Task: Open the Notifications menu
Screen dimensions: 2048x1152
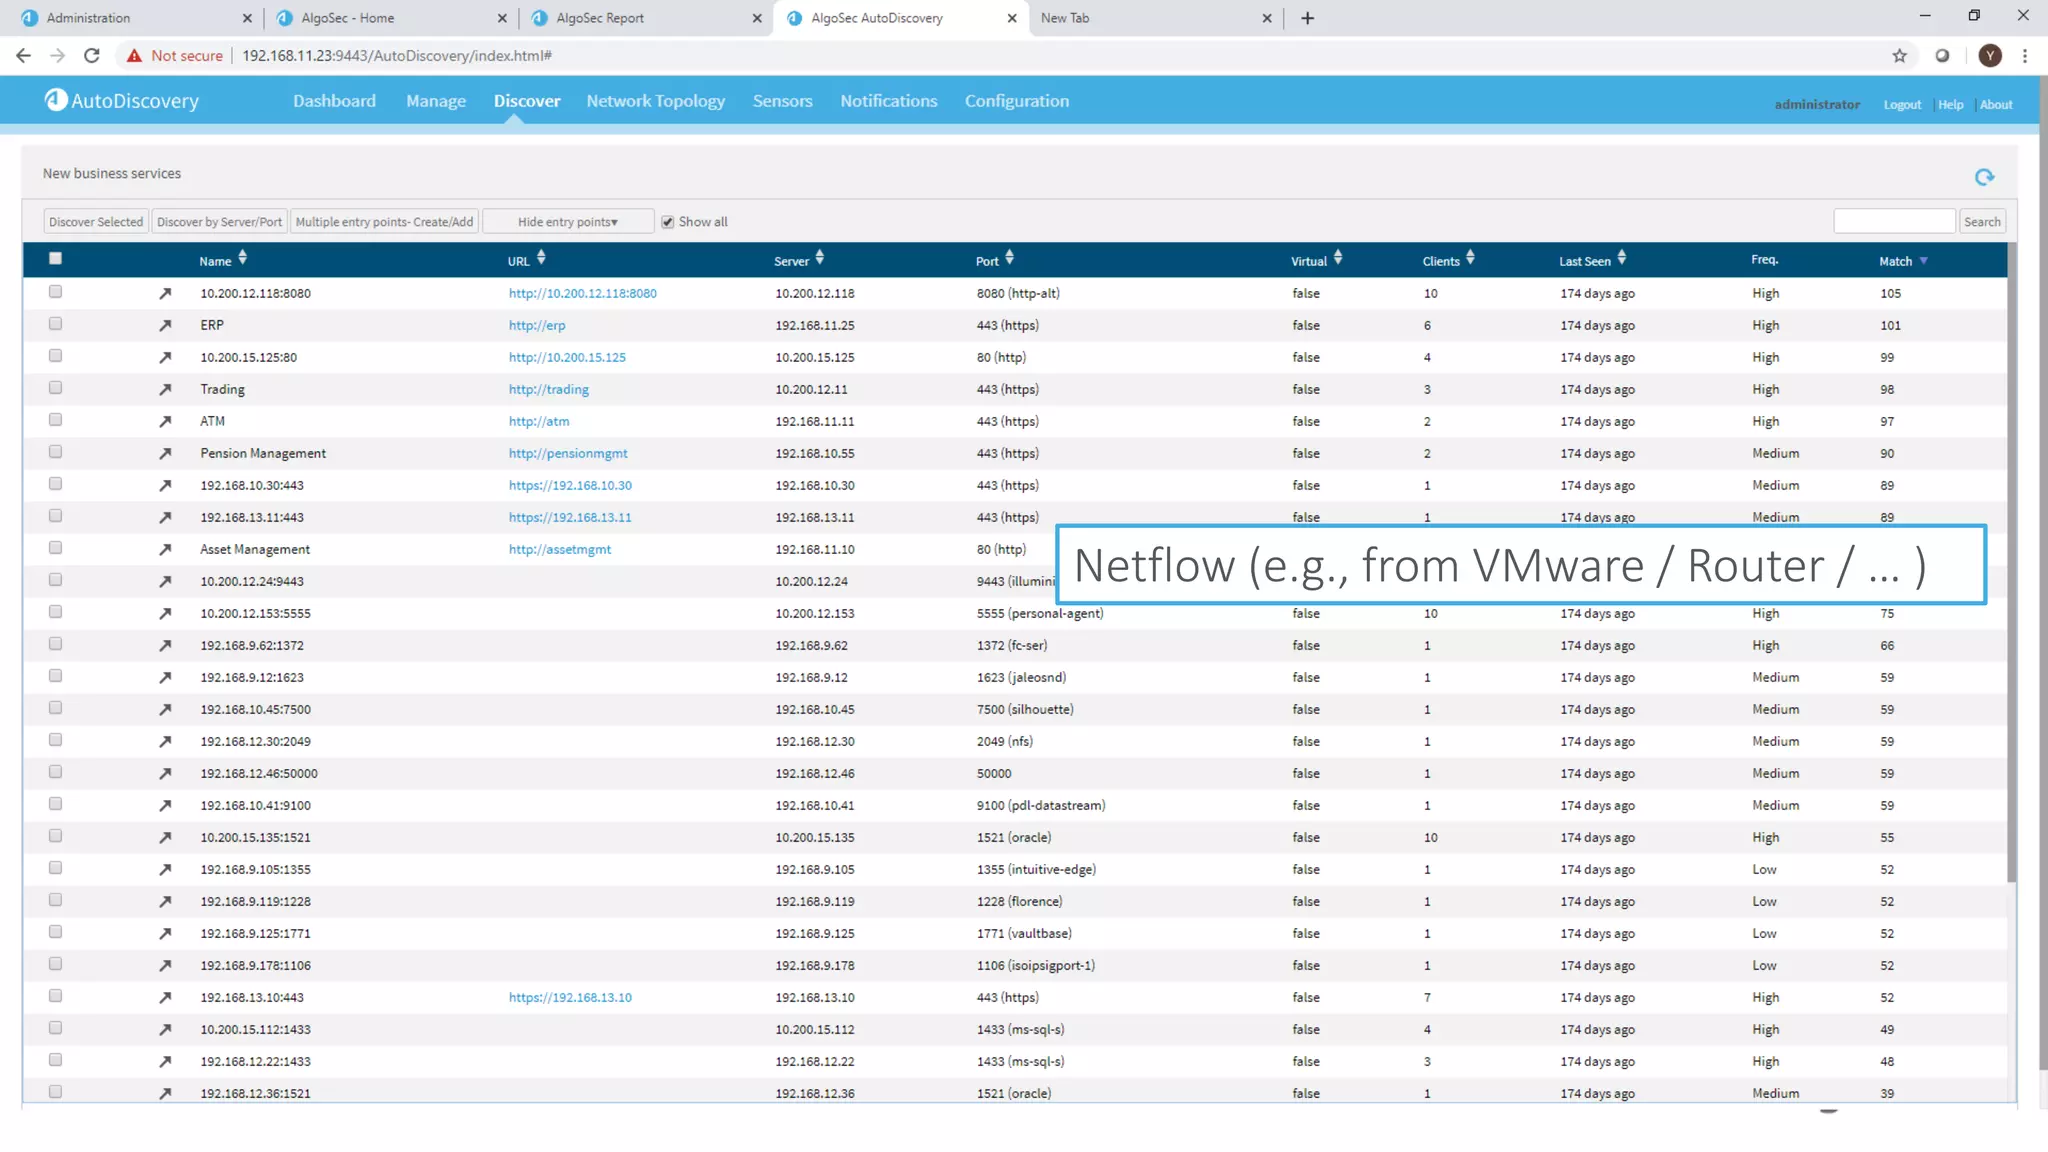Action: (888, 101)
